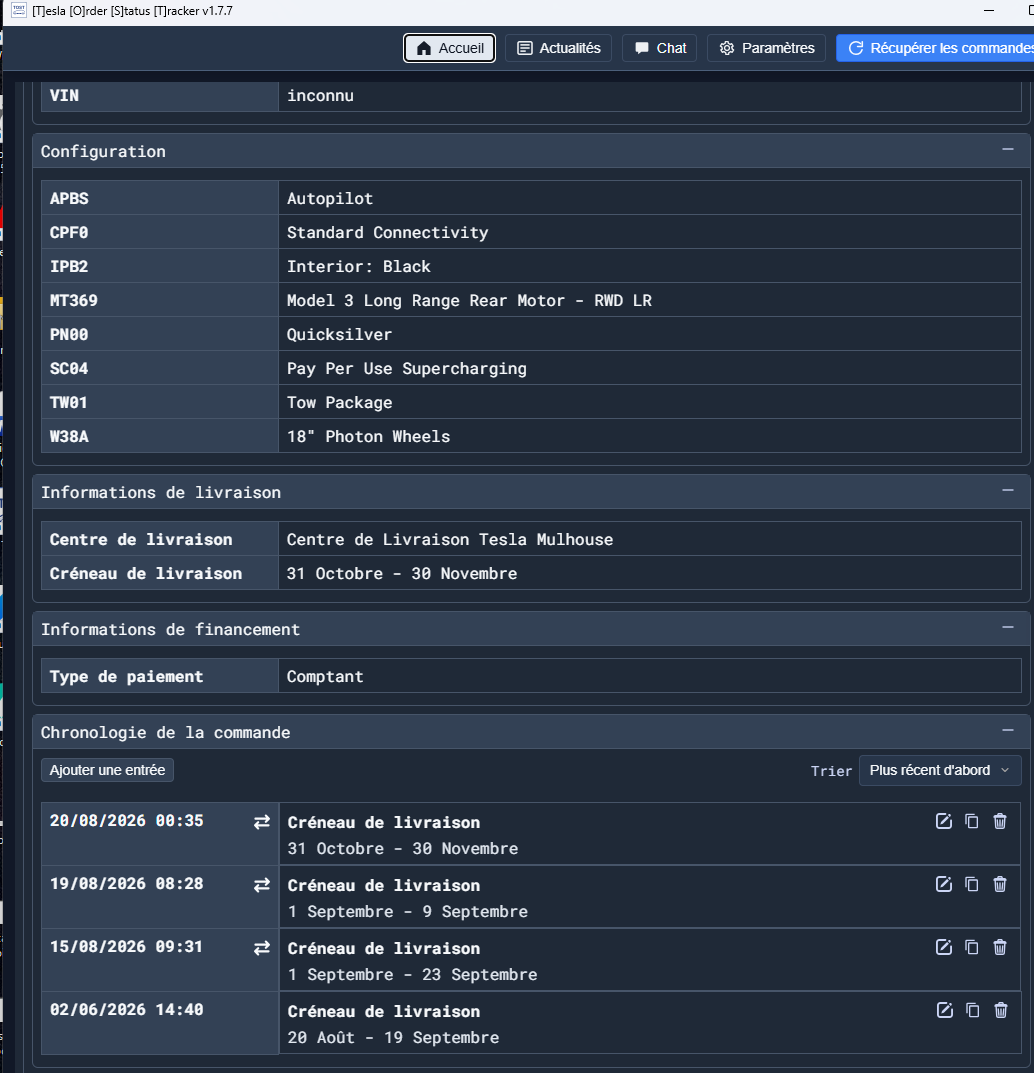Delete the 15/08/2026 09:31 timeline entry
This screenshot has height=1073, width=1034.
(x=1000, y=947)
